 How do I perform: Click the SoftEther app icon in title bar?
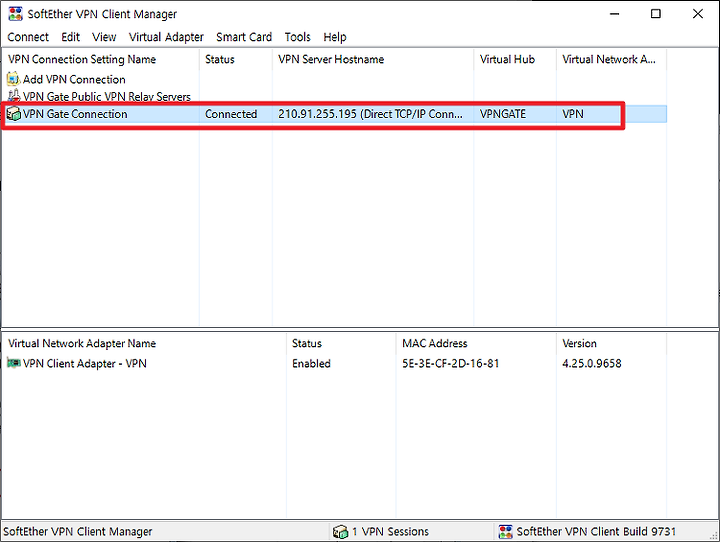[x=15, y=14]
